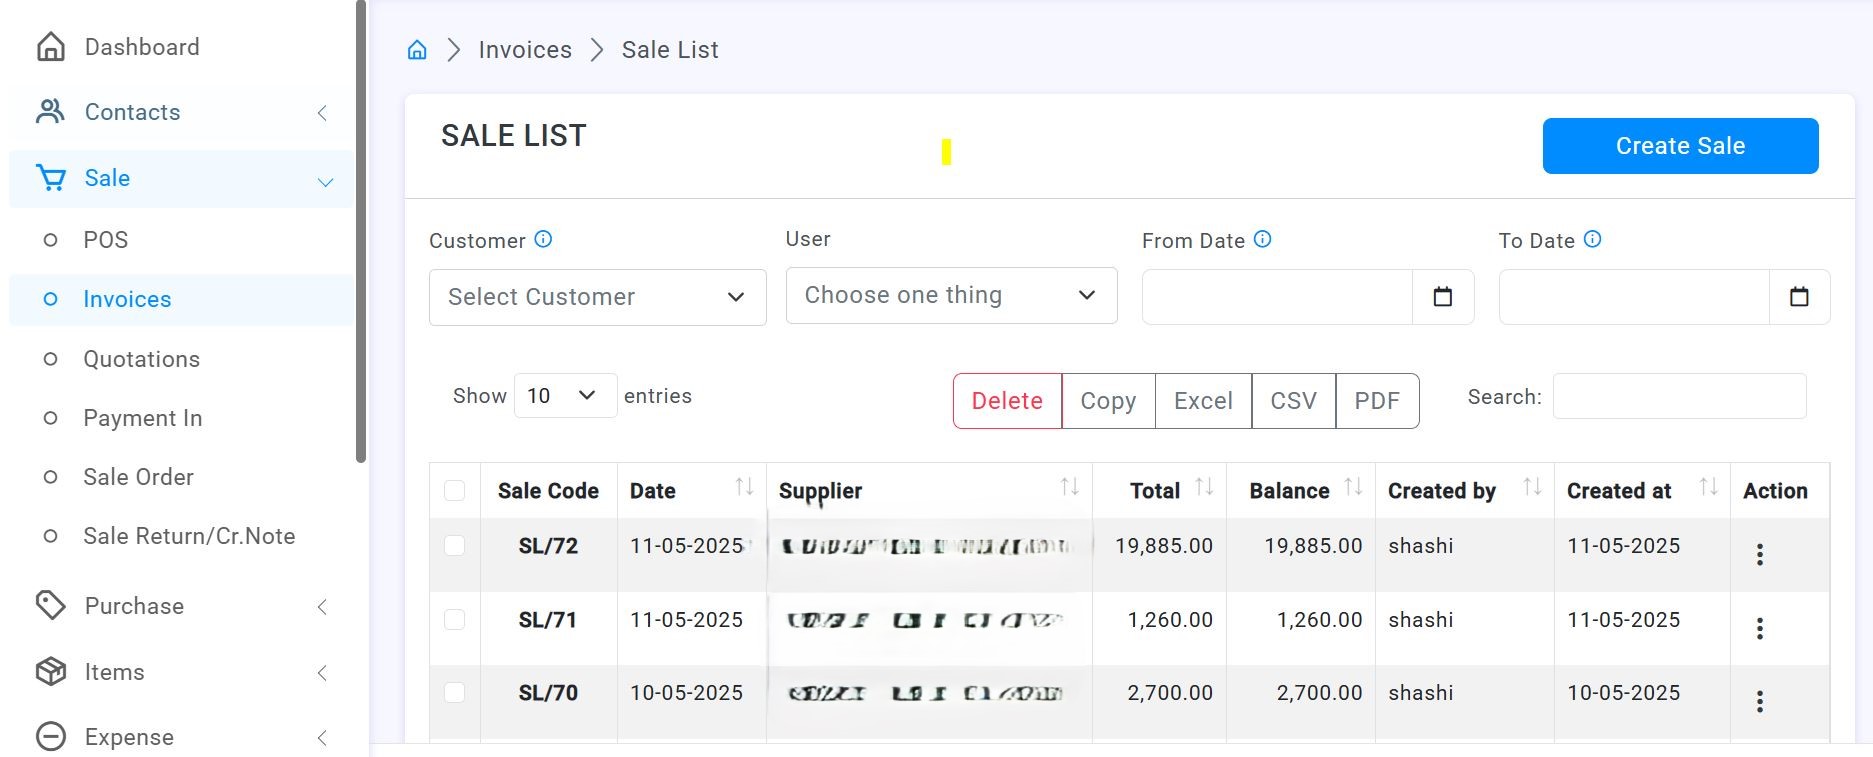Check the box for sale SL/71
The height and width of the screenshot is (757, 1873).
[454, 620]
